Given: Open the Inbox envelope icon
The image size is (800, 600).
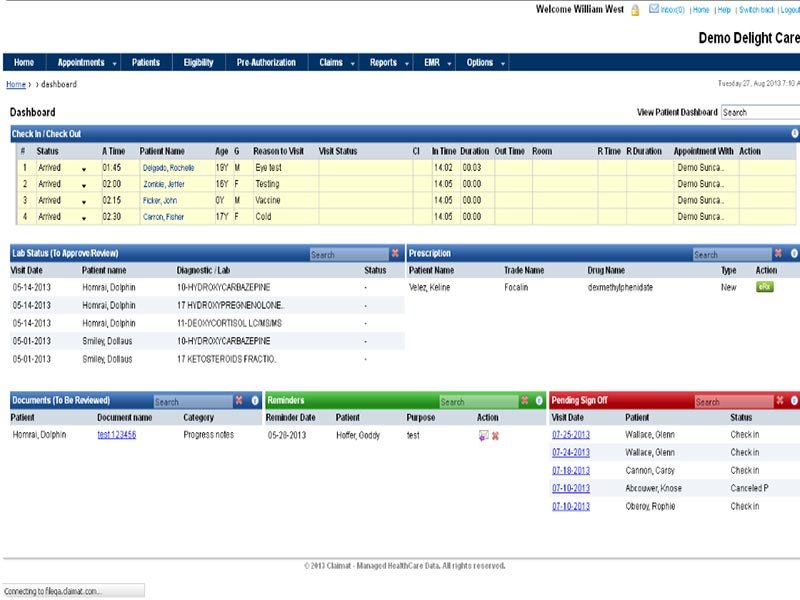Looking at the screenshot, I should [654, 9].
